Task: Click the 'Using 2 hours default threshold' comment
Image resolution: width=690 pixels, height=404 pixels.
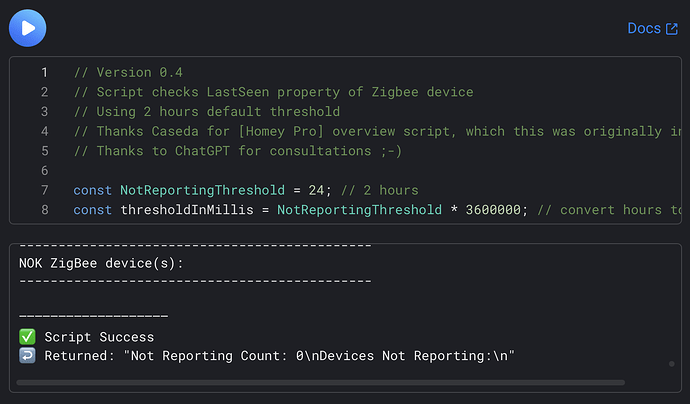Action: pos(206,111)
